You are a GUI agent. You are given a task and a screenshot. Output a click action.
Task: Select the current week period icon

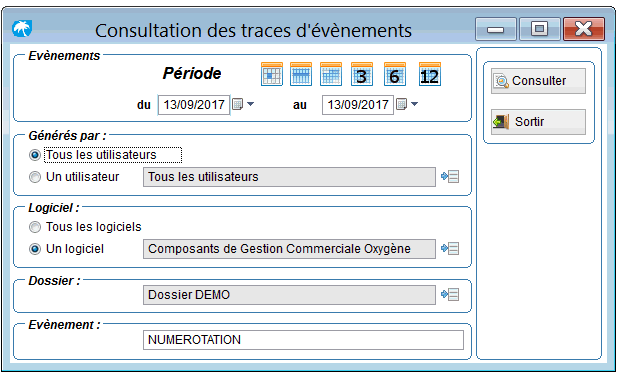(301, 74)
